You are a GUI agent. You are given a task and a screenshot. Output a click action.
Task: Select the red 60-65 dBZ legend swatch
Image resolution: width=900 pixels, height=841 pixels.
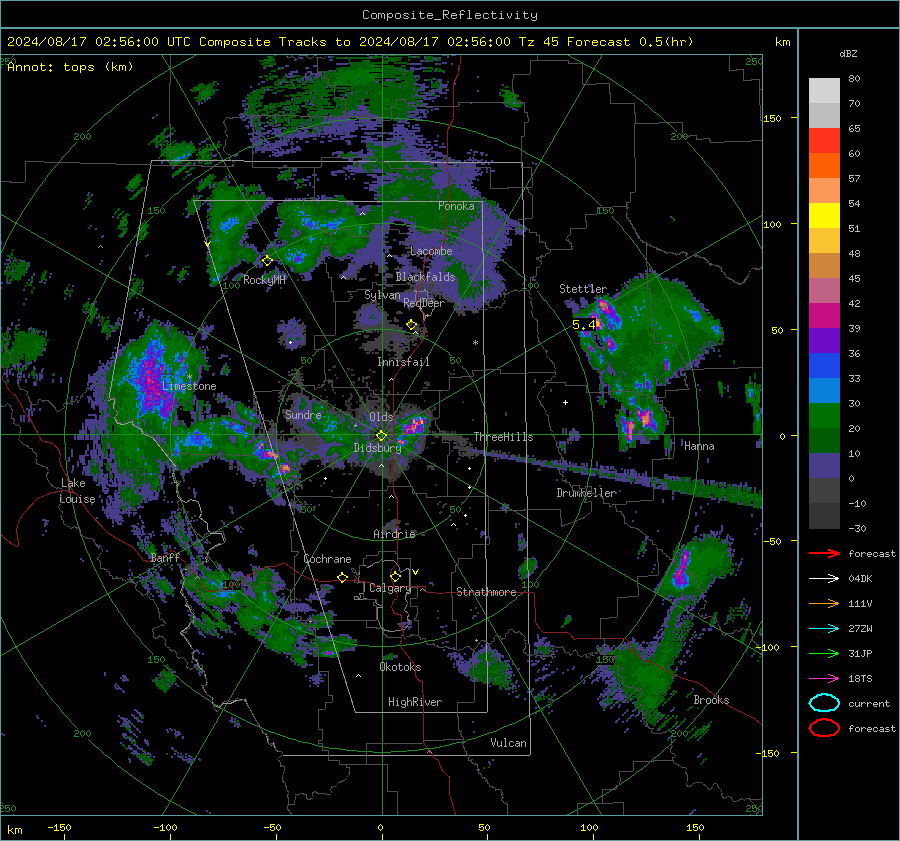tap(824, 141)
